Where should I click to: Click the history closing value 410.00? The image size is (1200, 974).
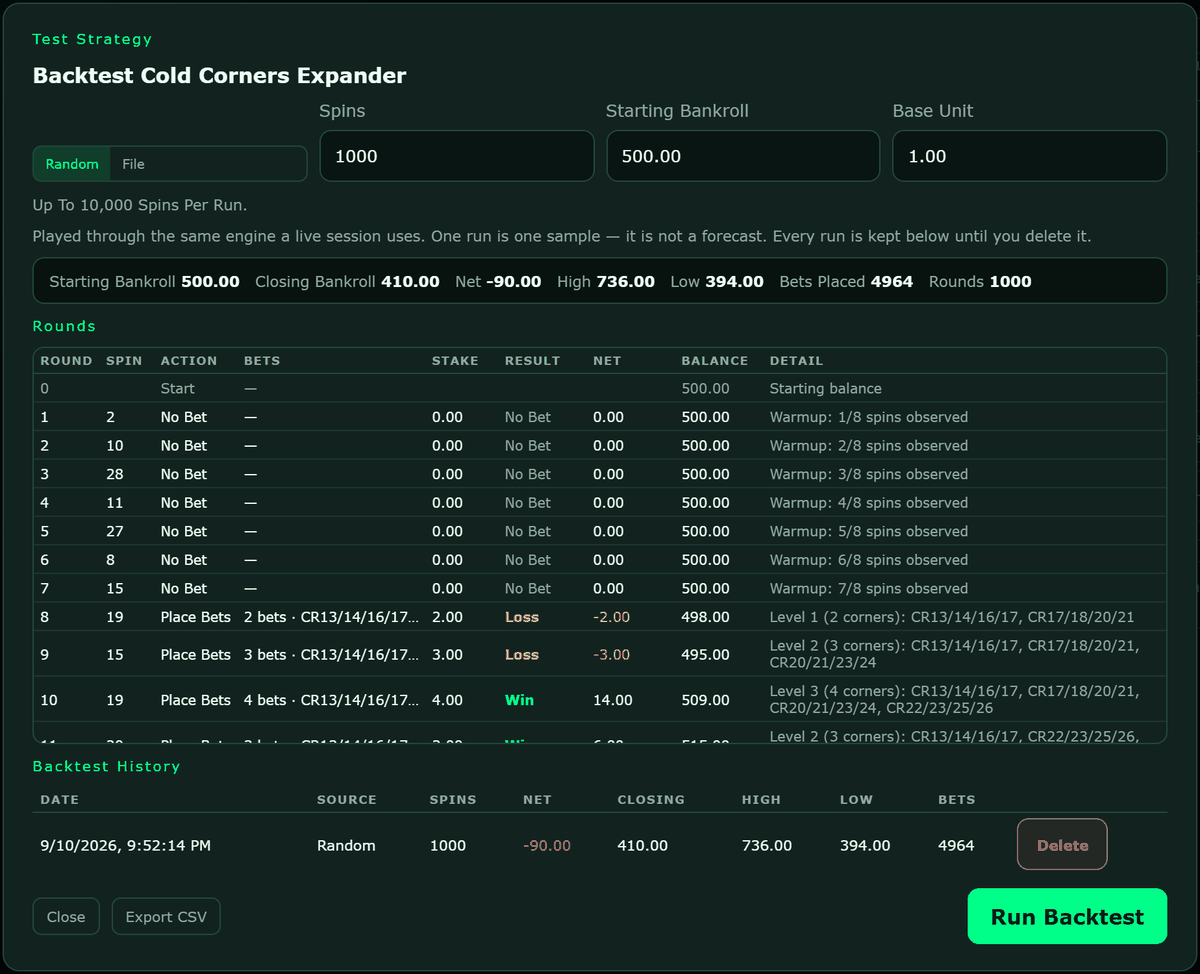[x=643, y=846]
